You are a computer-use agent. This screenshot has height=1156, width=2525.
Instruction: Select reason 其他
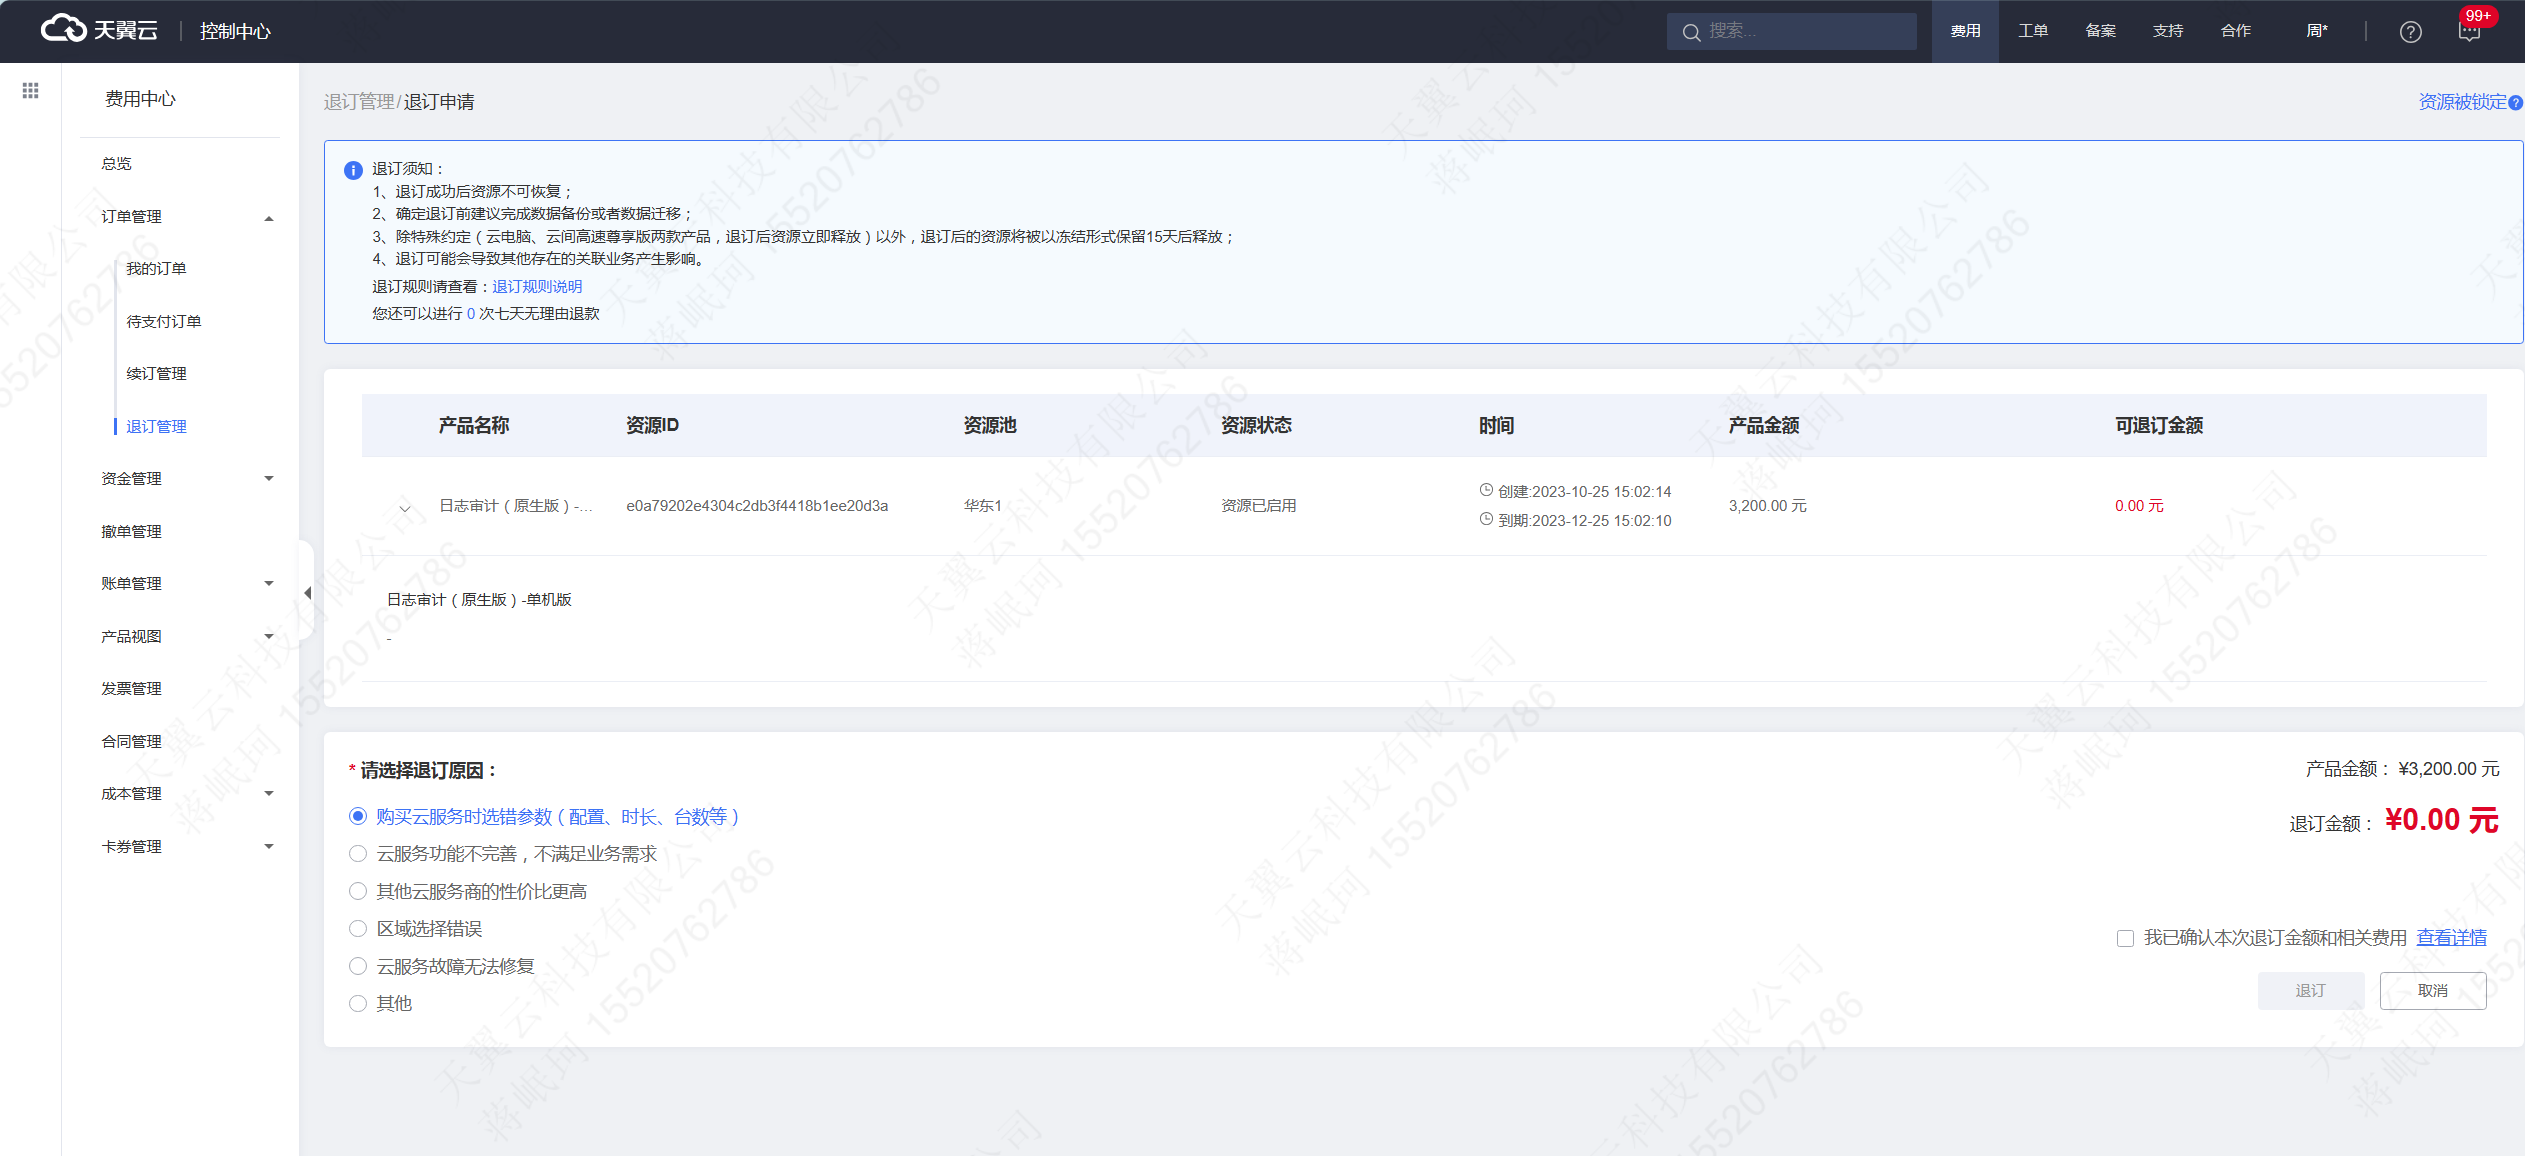[x=358, y=1003]
